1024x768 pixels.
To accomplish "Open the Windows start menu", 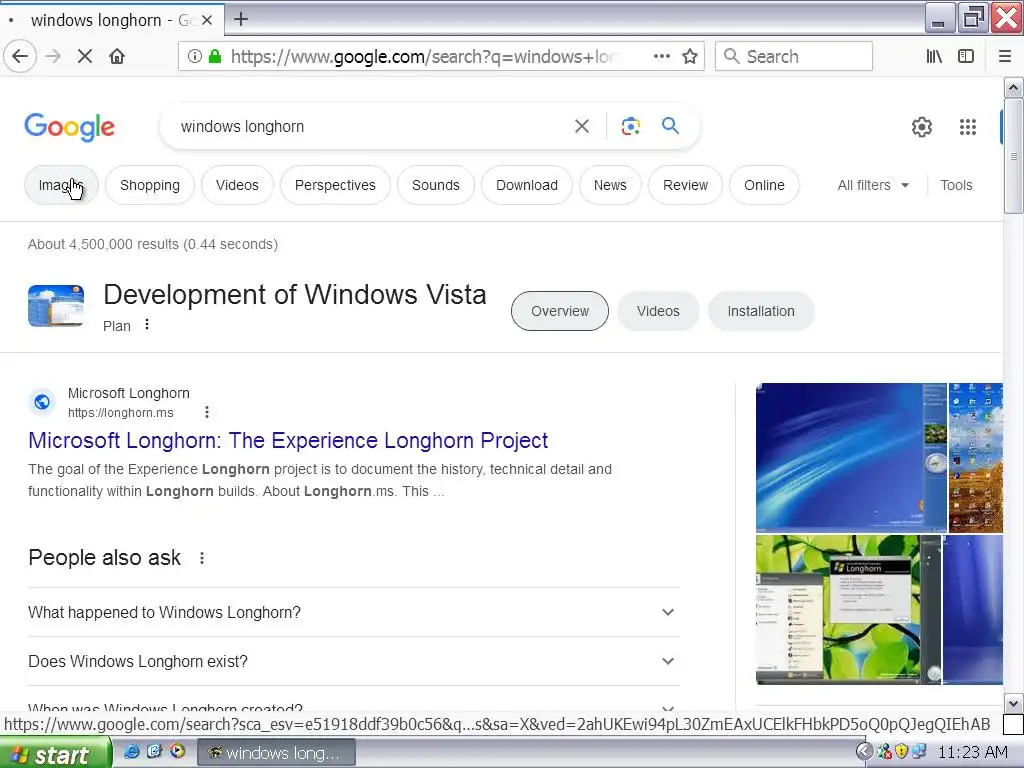I will [55, 754].
